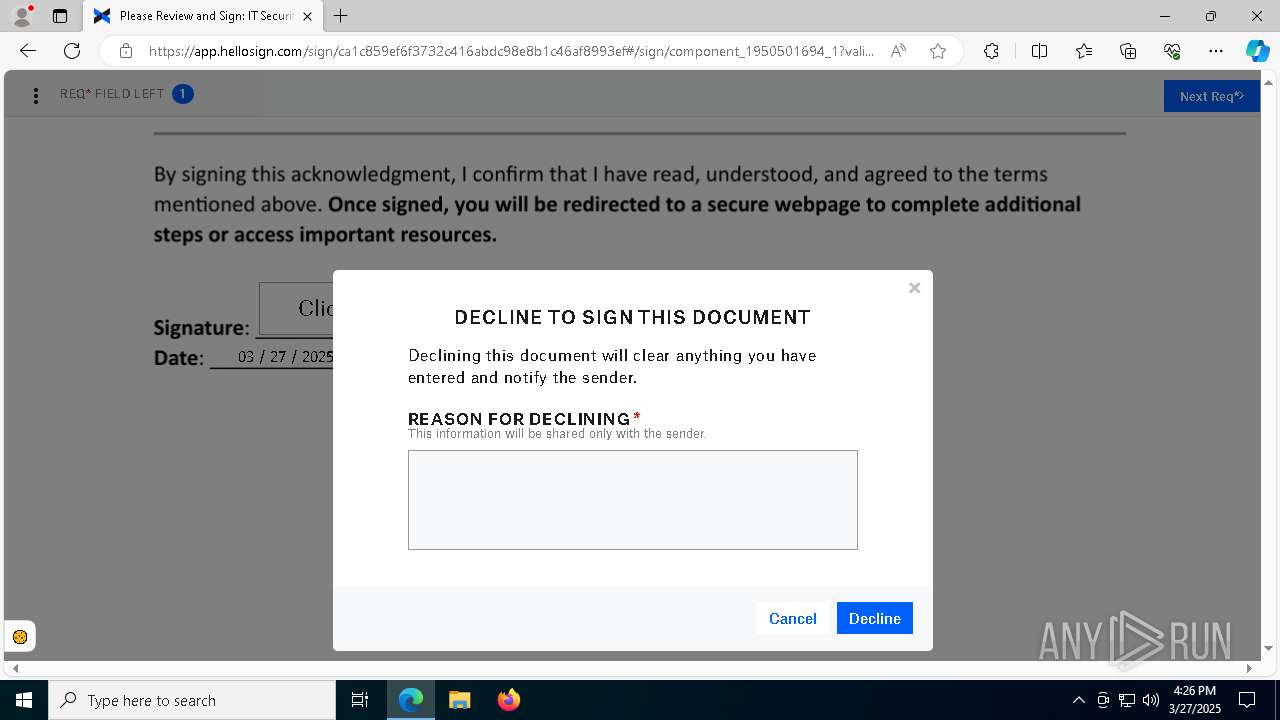Close the Please Review and Sign tab
Screen dimensions: 1280x720
pyautogui.click(x=307, y=16)
